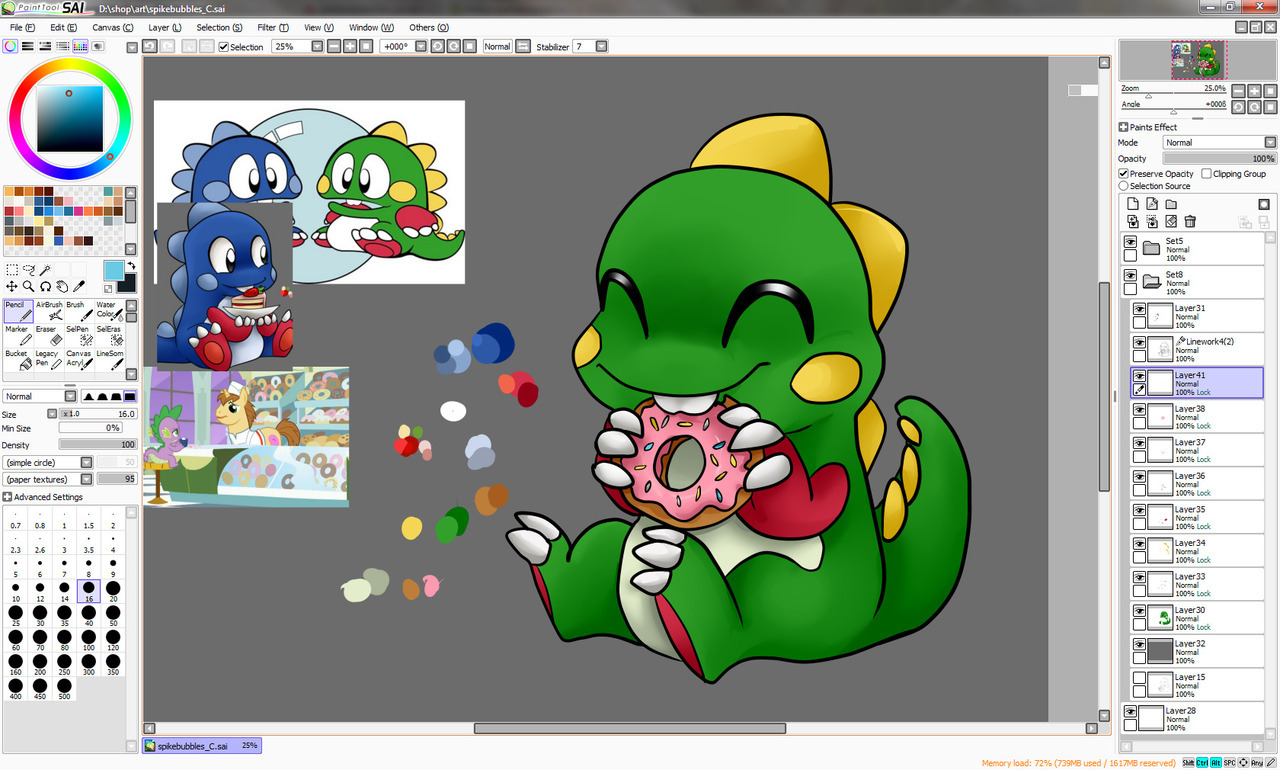Open the Filter menu

pyautogui.click(x=273, y=28)
